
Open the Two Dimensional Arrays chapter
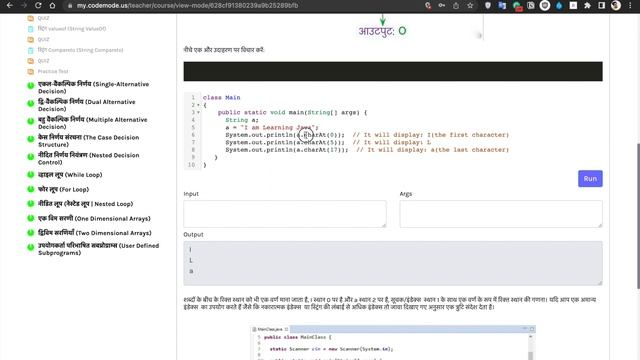click(x=95, y=233)
